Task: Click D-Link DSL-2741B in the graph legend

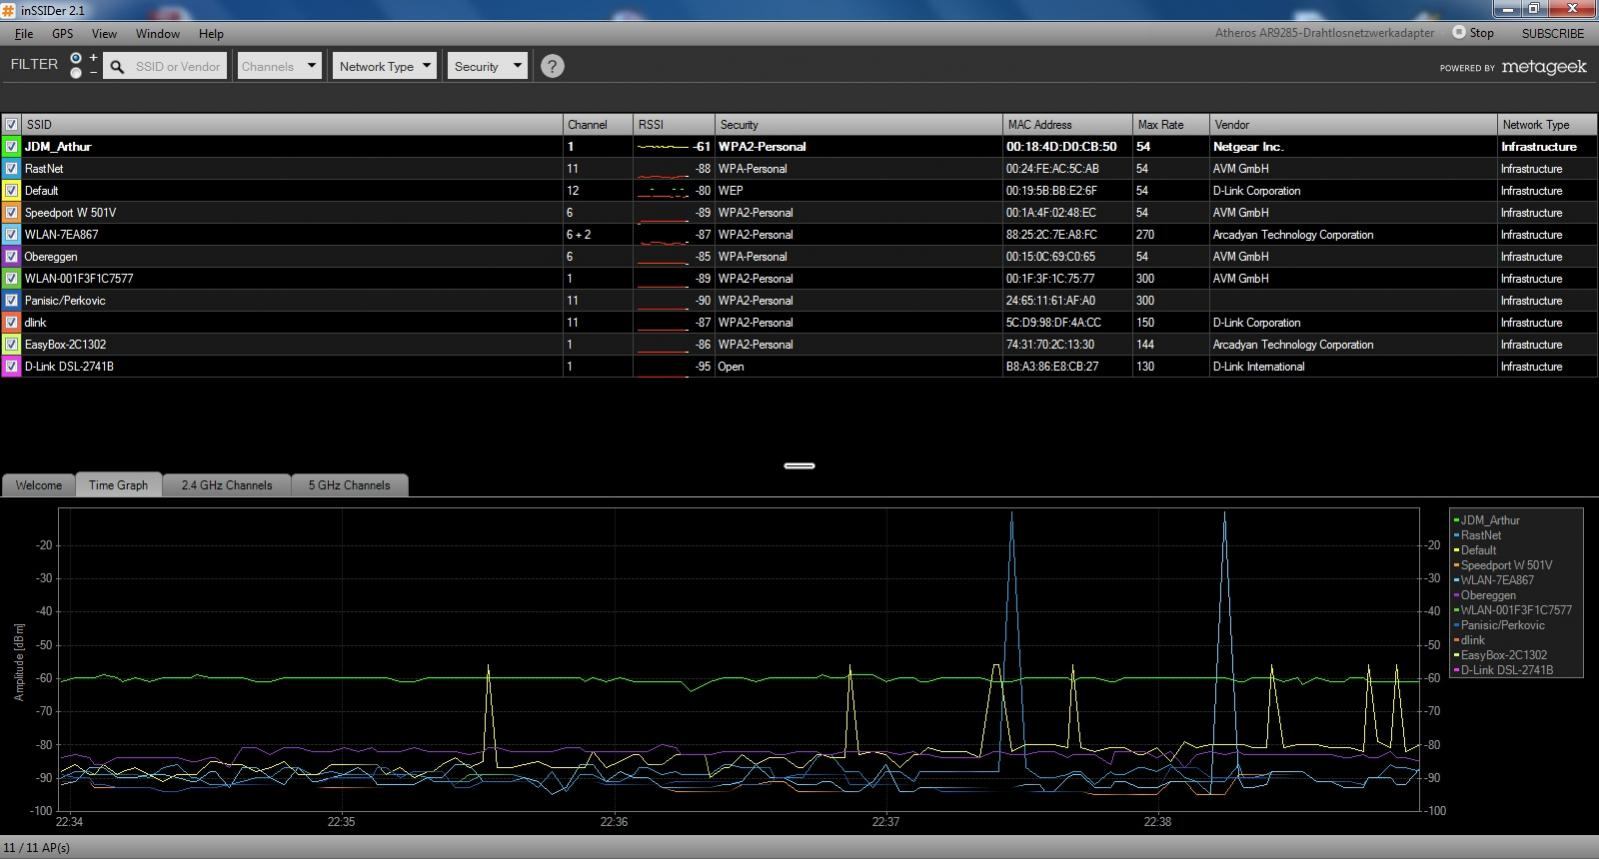Action: pyautogui.click(x=1506, y=670)
